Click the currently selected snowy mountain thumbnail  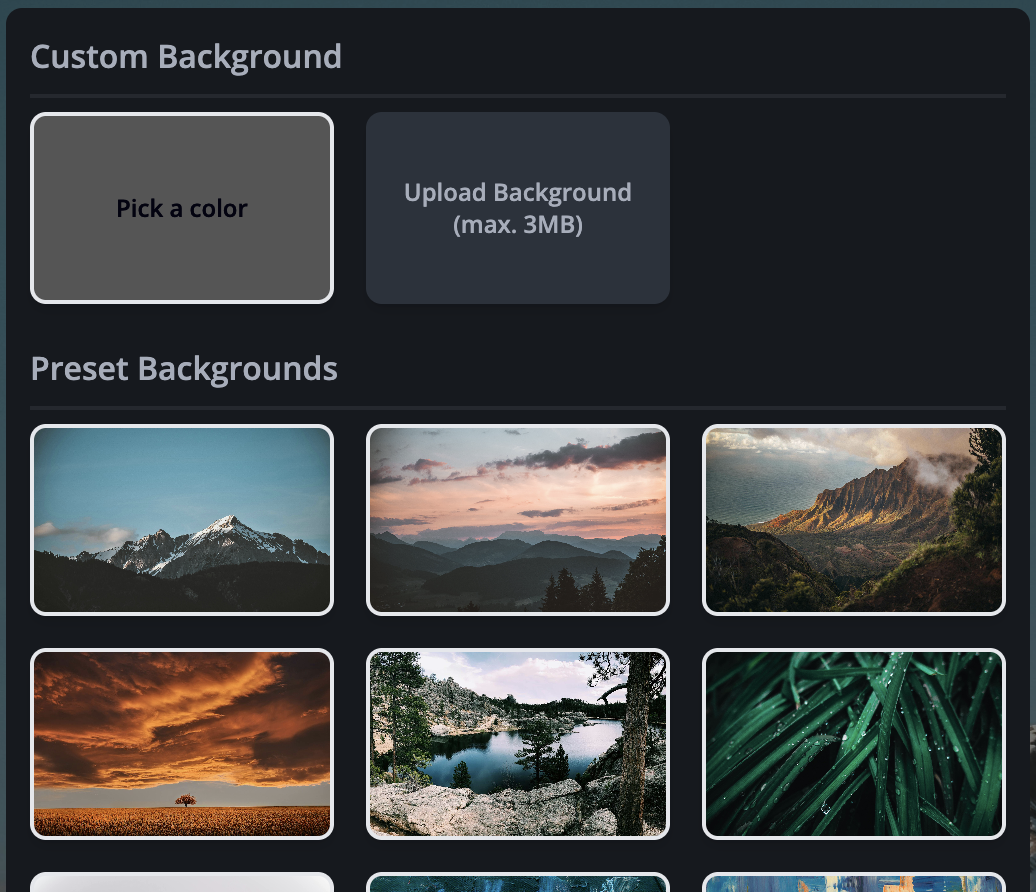(182, 519)
